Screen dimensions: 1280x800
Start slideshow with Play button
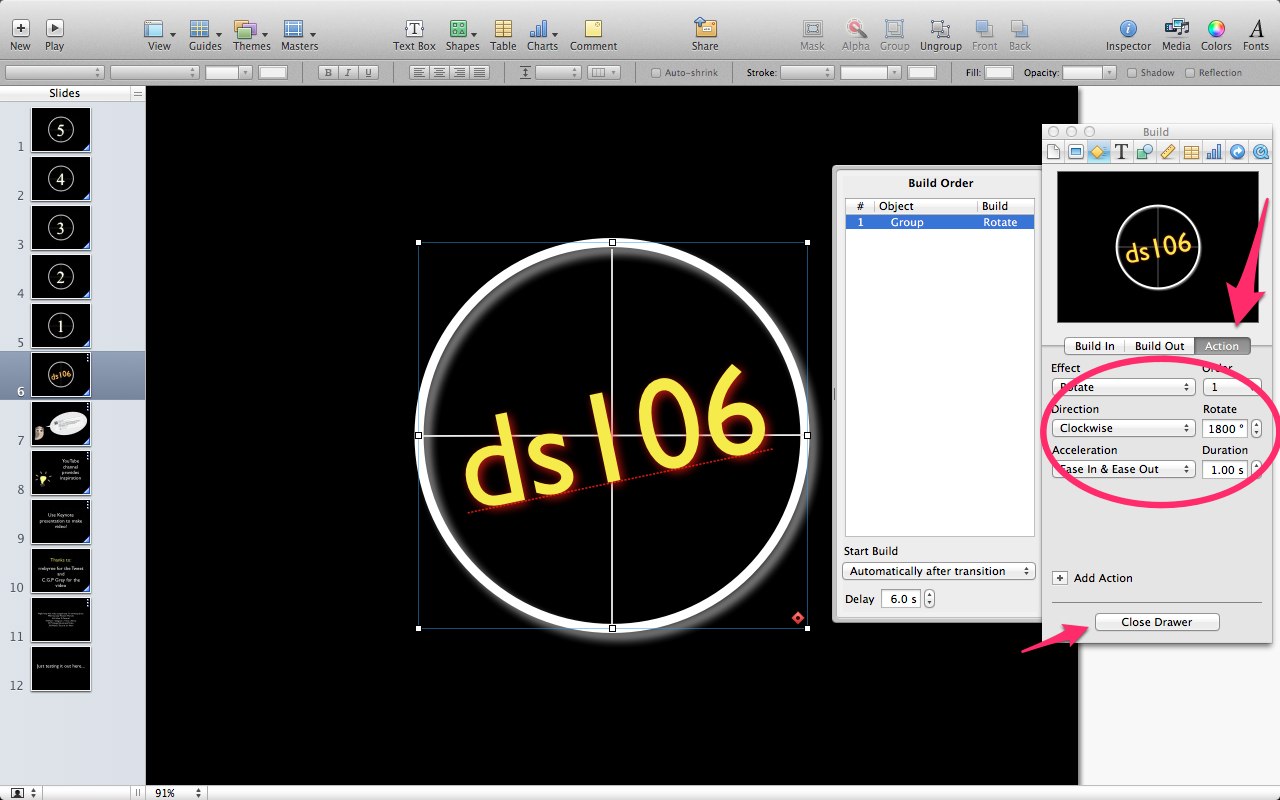click(54, 35)
